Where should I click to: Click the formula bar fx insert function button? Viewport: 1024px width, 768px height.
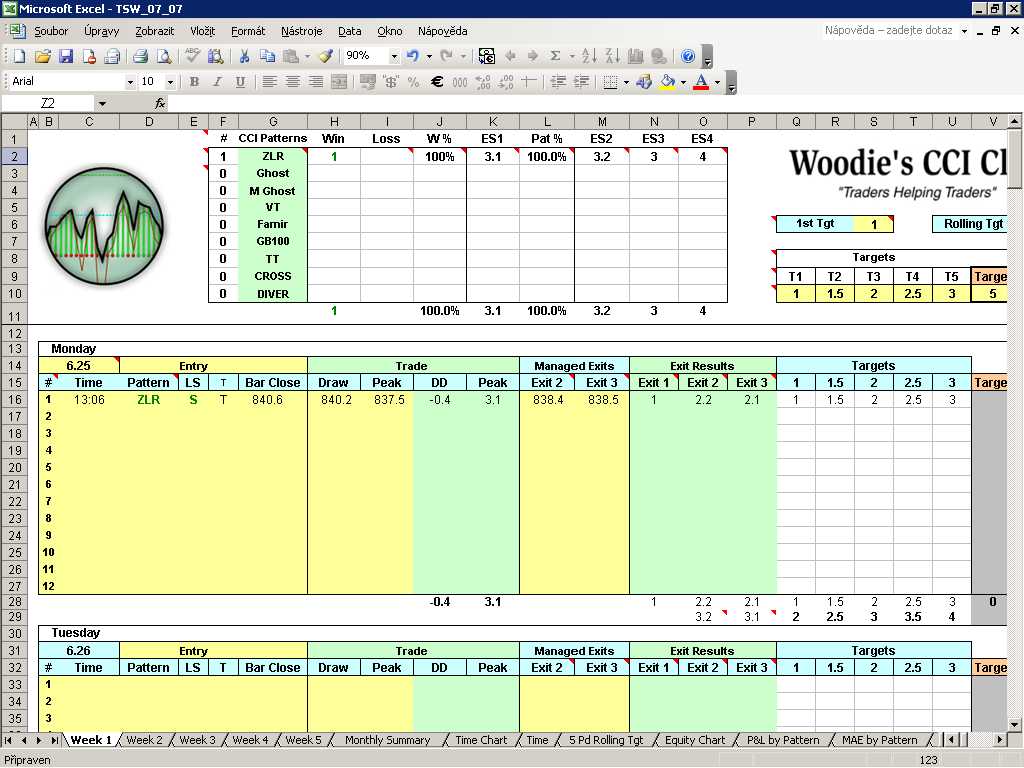point(159,104)
